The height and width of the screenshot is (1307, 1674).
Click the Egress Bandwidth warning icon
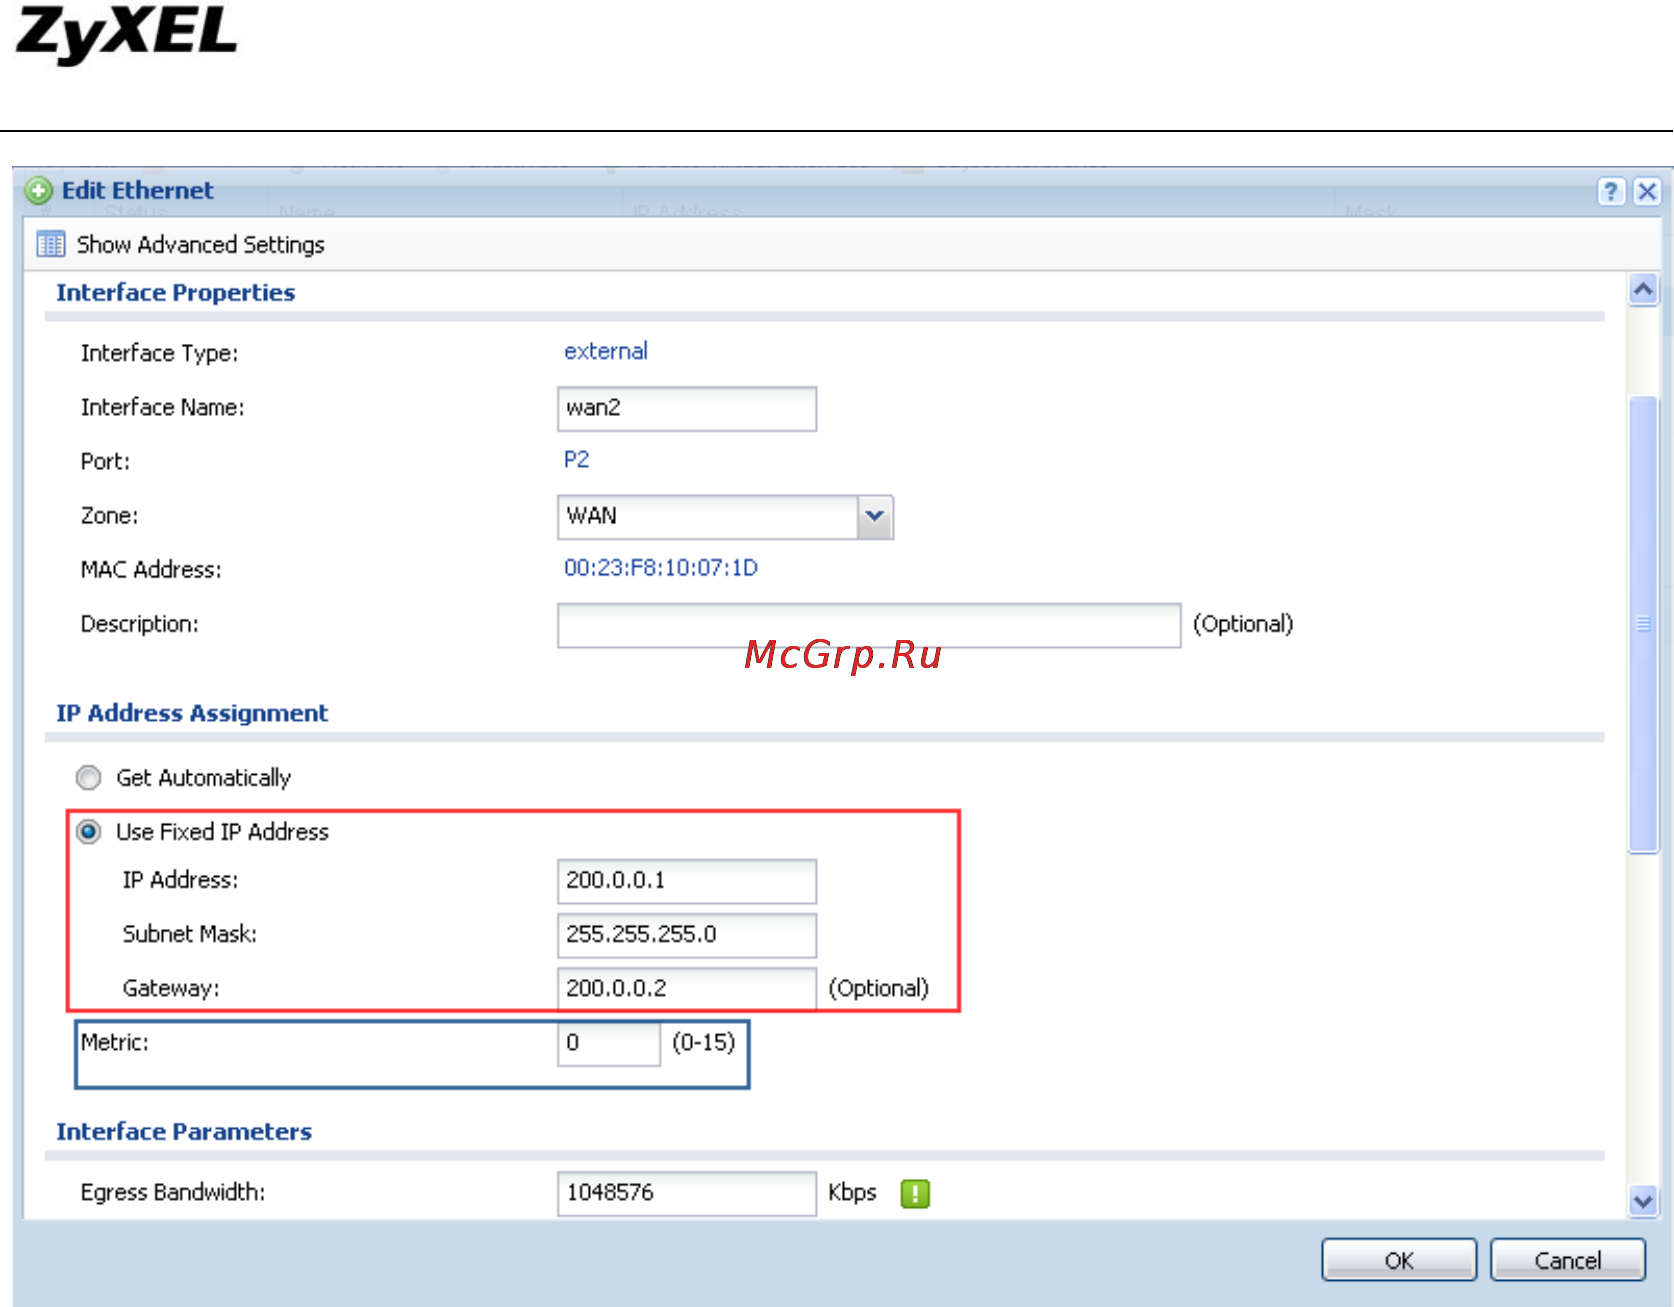point(915,1193)
